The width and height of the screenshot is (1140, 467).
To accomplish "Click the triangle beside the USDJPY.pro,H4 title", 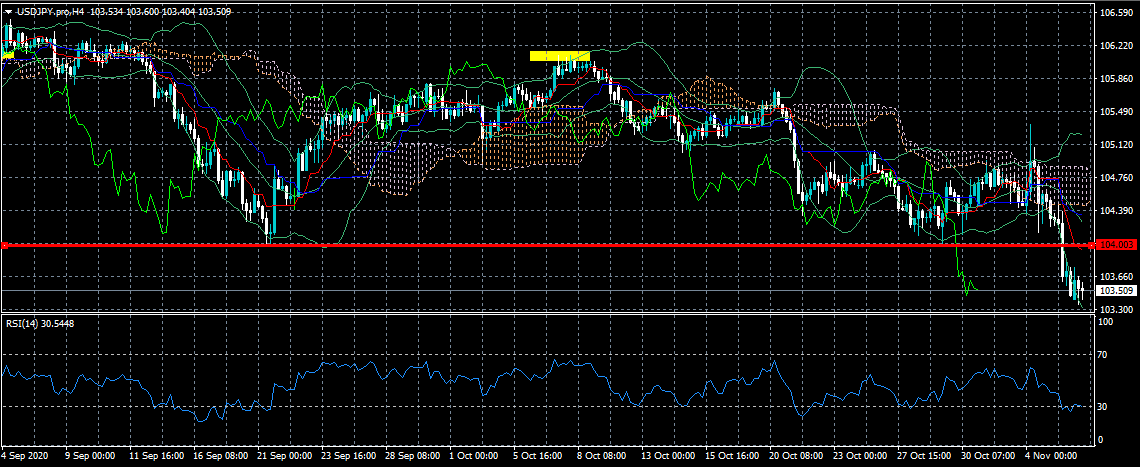I will [8, 11].
